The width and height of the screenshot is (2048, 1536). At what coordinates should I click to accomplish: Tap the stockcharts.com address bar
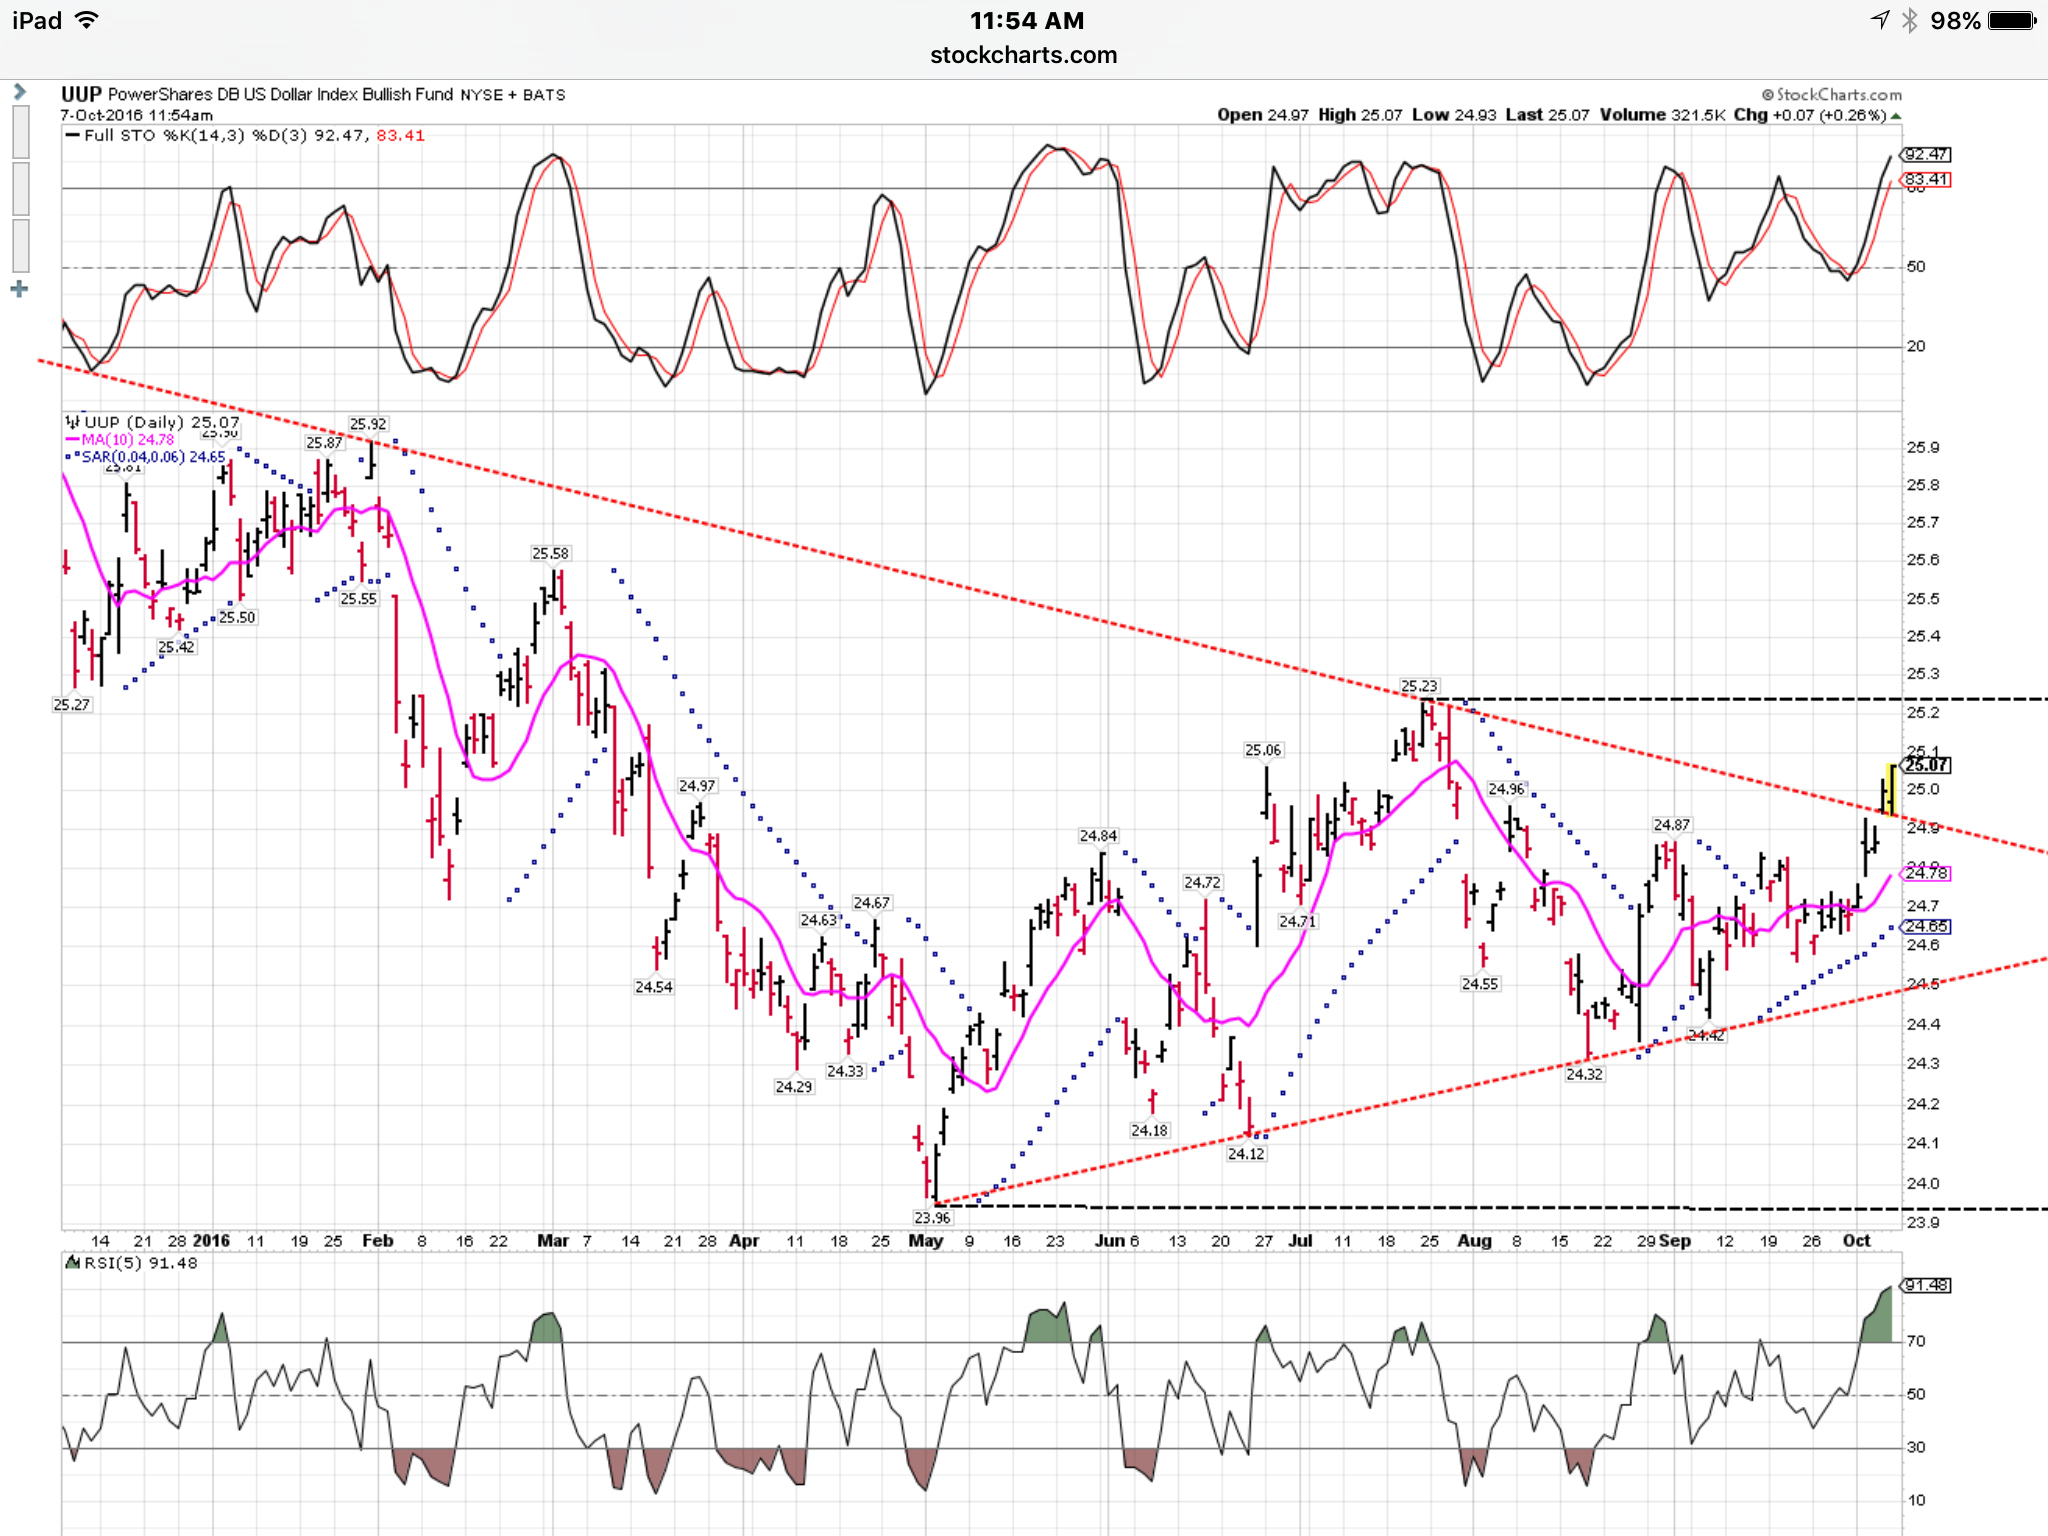[1023, 55]
